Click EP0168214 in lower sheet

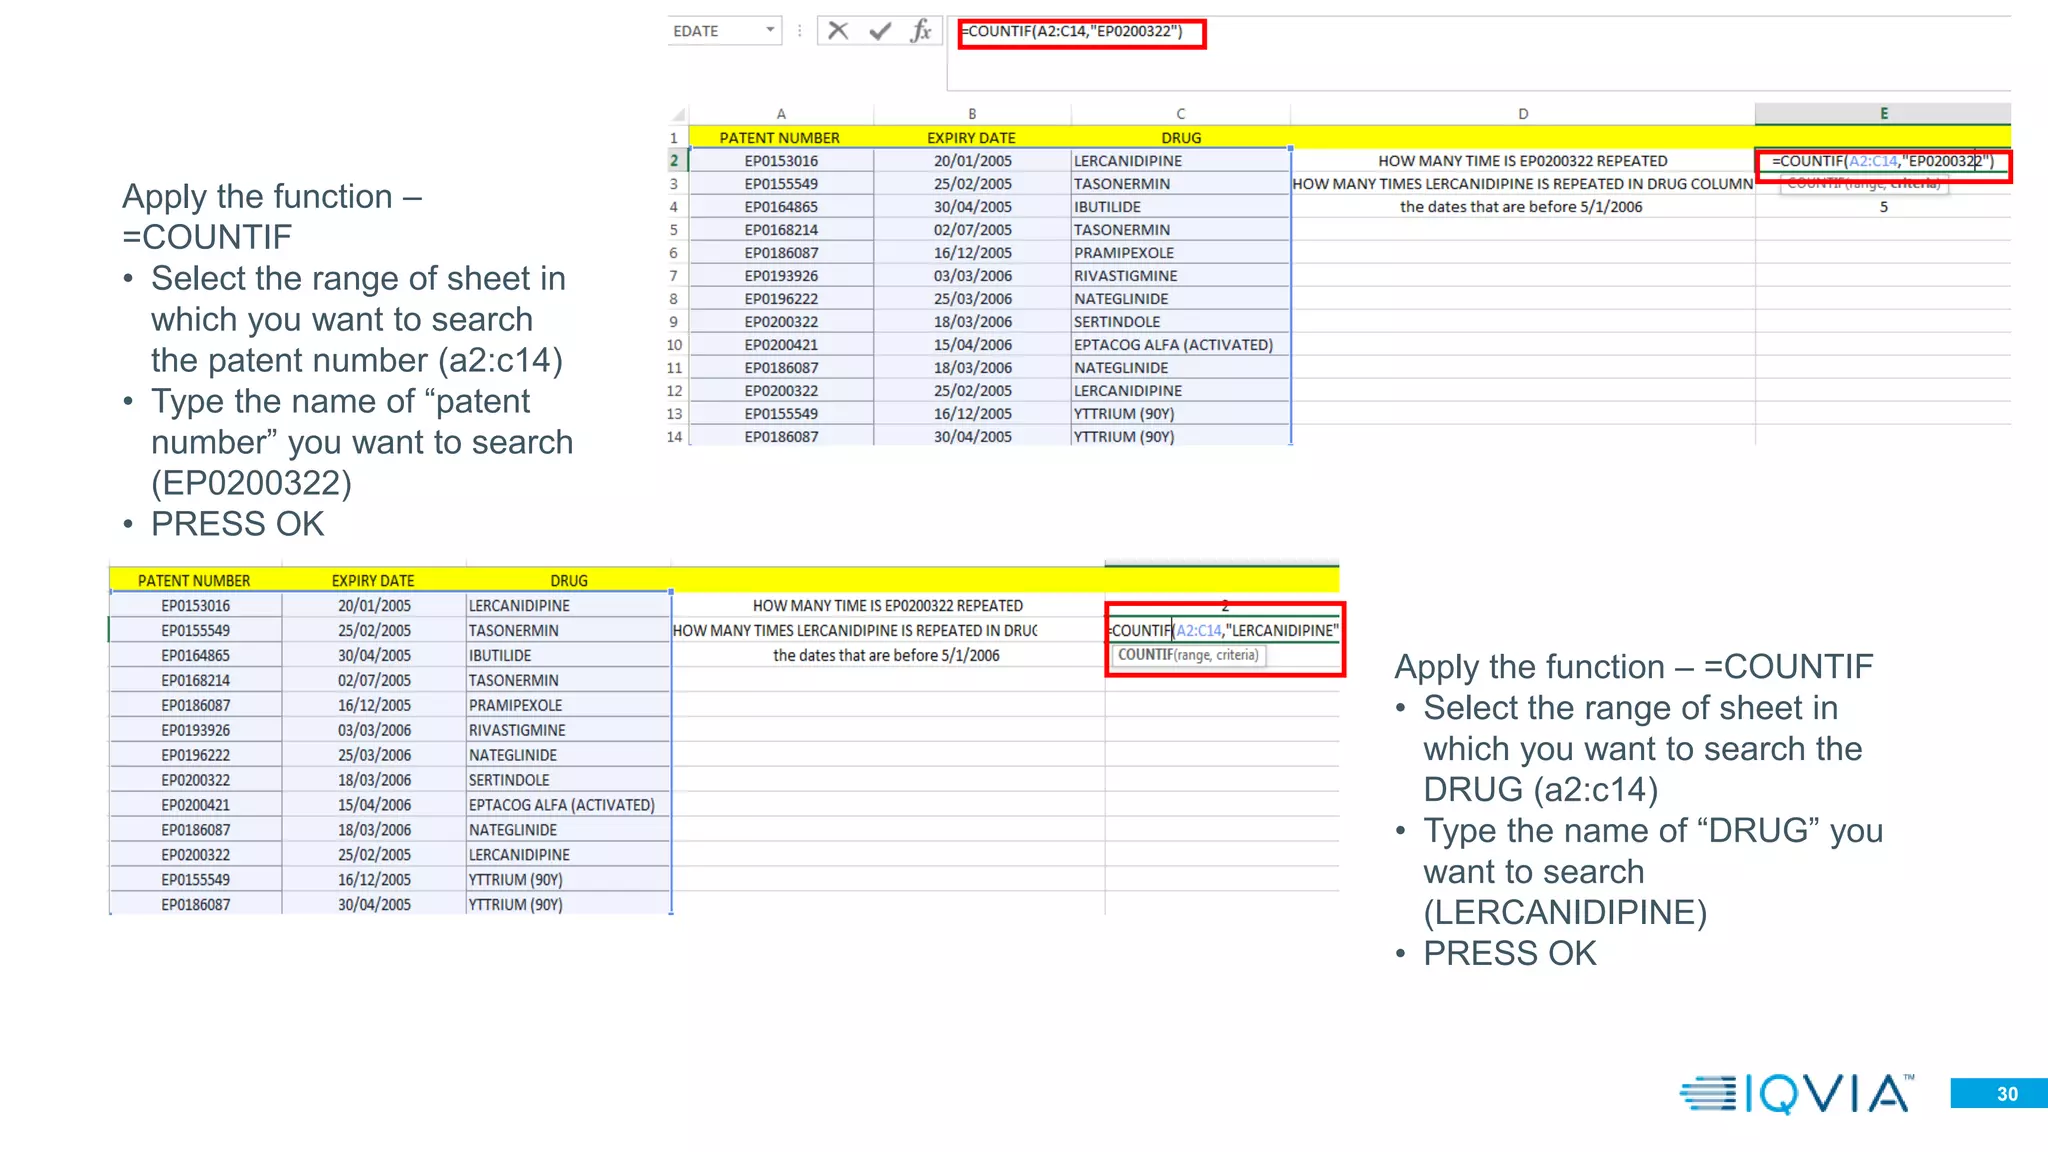pyautogui.click(x=196, y=681)
